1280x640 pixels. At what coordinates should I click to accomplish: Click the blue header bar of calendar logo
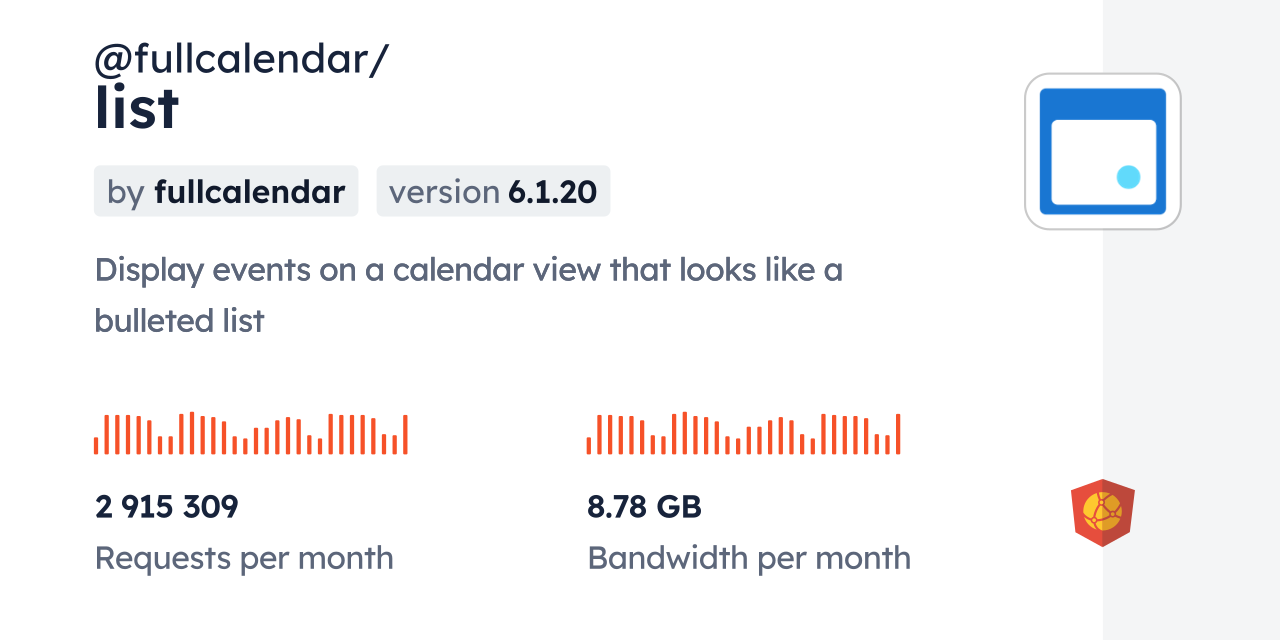click(1102, 104)
